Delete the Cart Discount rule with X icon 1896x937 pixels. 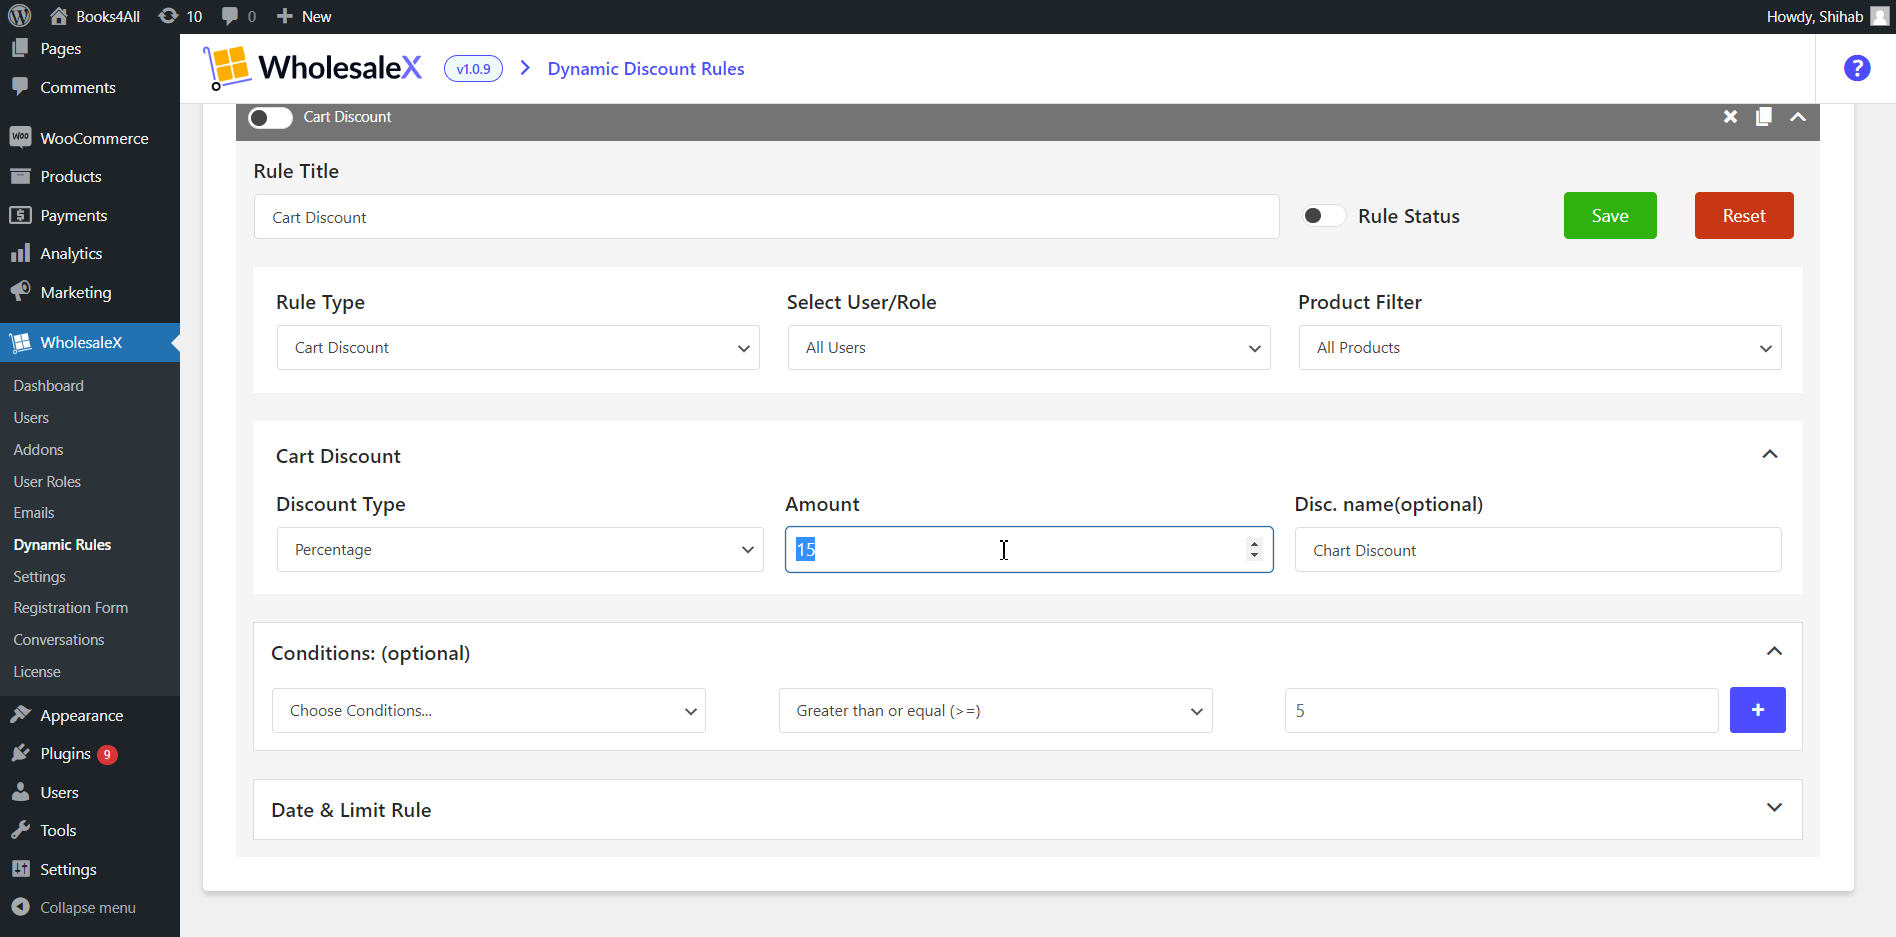pos(1731,117)
